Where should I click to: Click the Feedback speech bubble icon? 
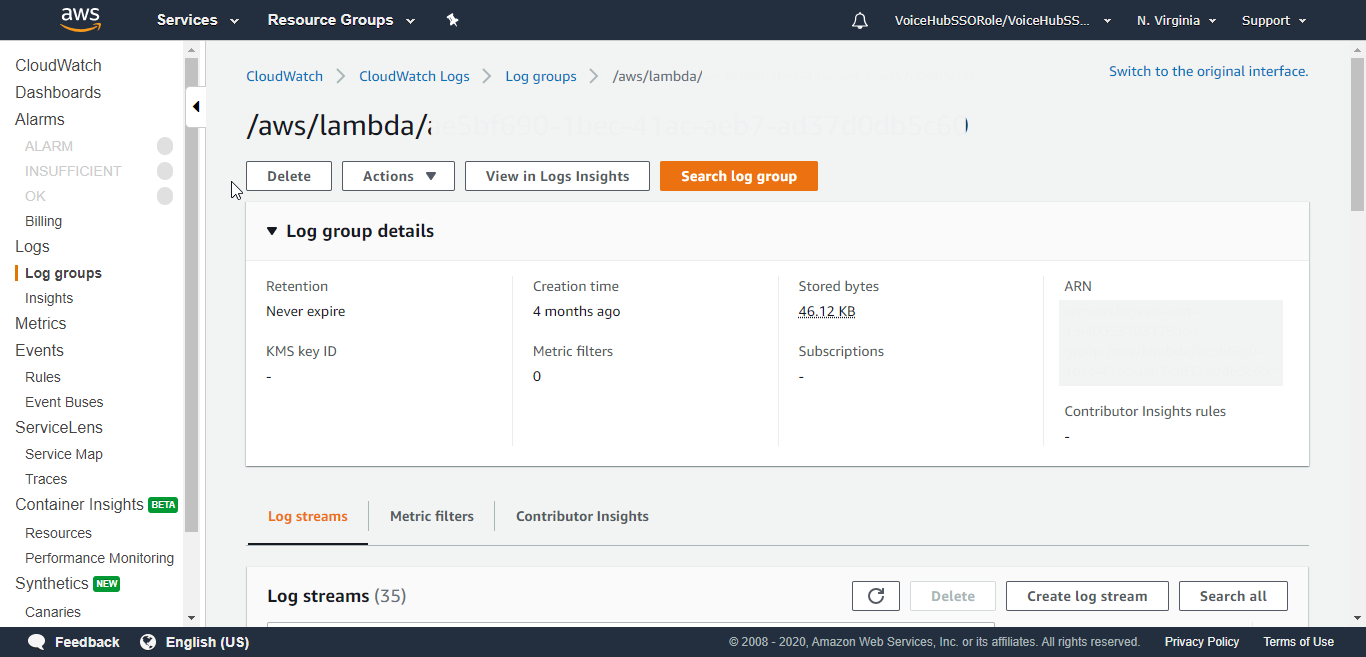(37, 642)
